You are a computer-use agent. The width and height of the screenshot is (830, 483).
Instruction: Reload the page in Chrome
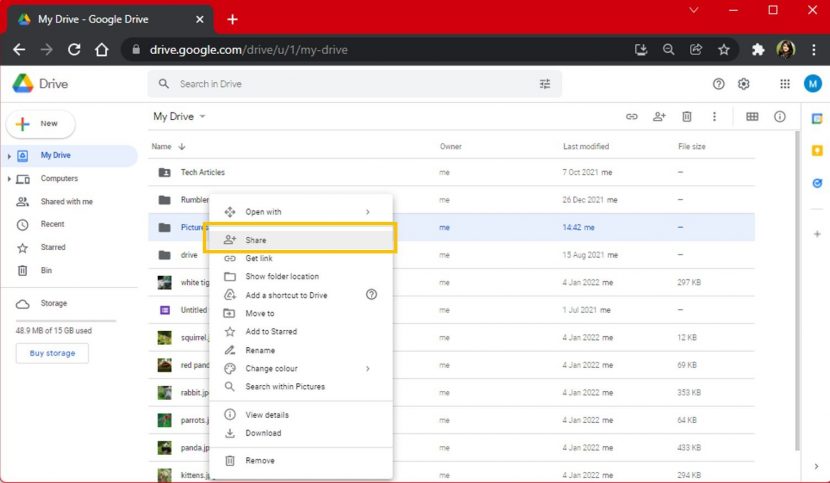tap(74, 50)
